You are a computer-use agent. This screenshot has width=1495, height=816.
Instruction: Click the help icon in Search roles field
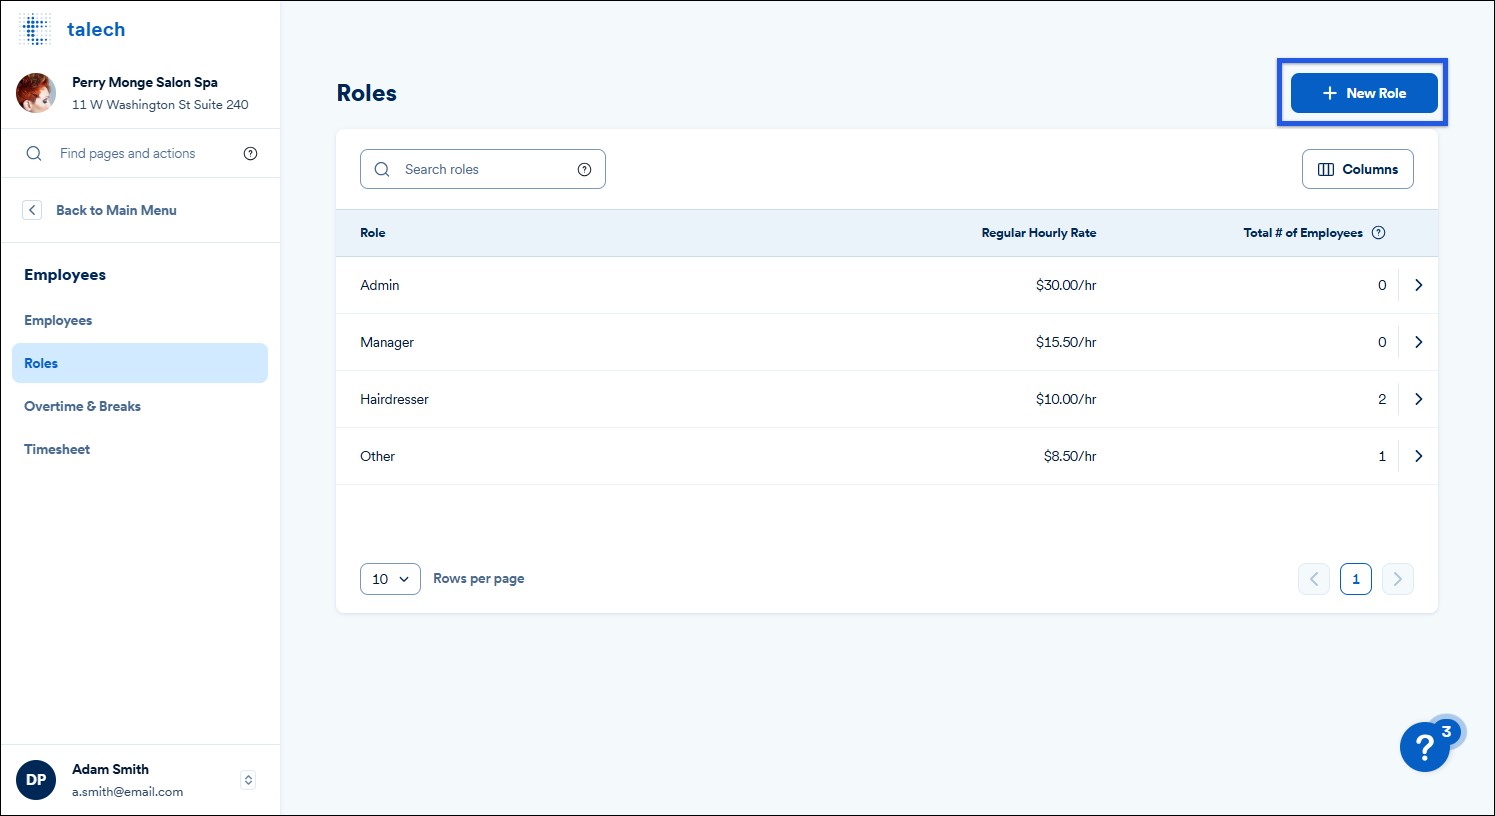pos(584,169)
